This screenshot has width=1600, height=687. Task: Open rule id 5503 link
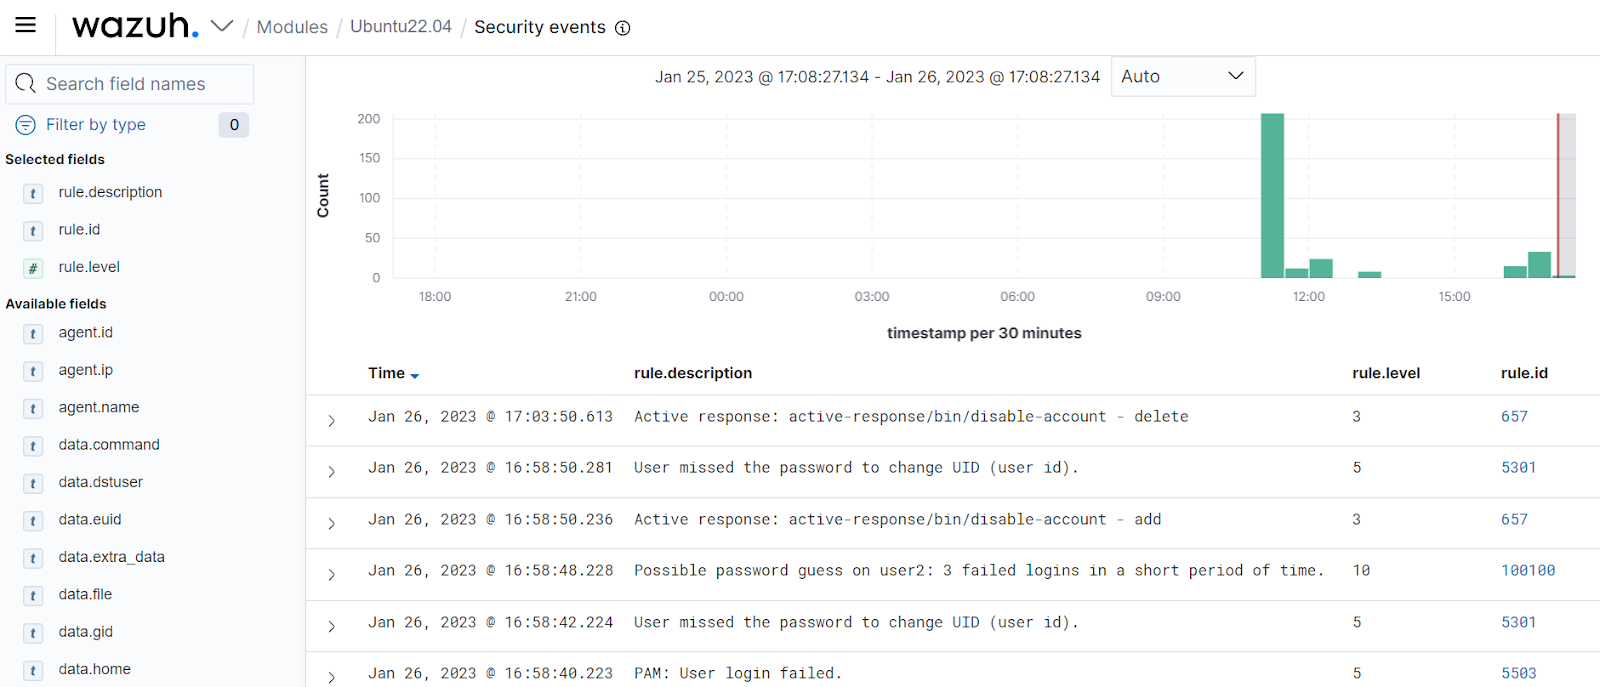1519,674
